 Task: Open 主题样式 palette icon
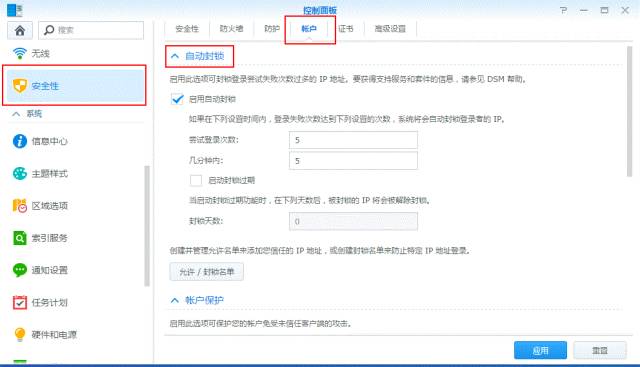[20, 173]
